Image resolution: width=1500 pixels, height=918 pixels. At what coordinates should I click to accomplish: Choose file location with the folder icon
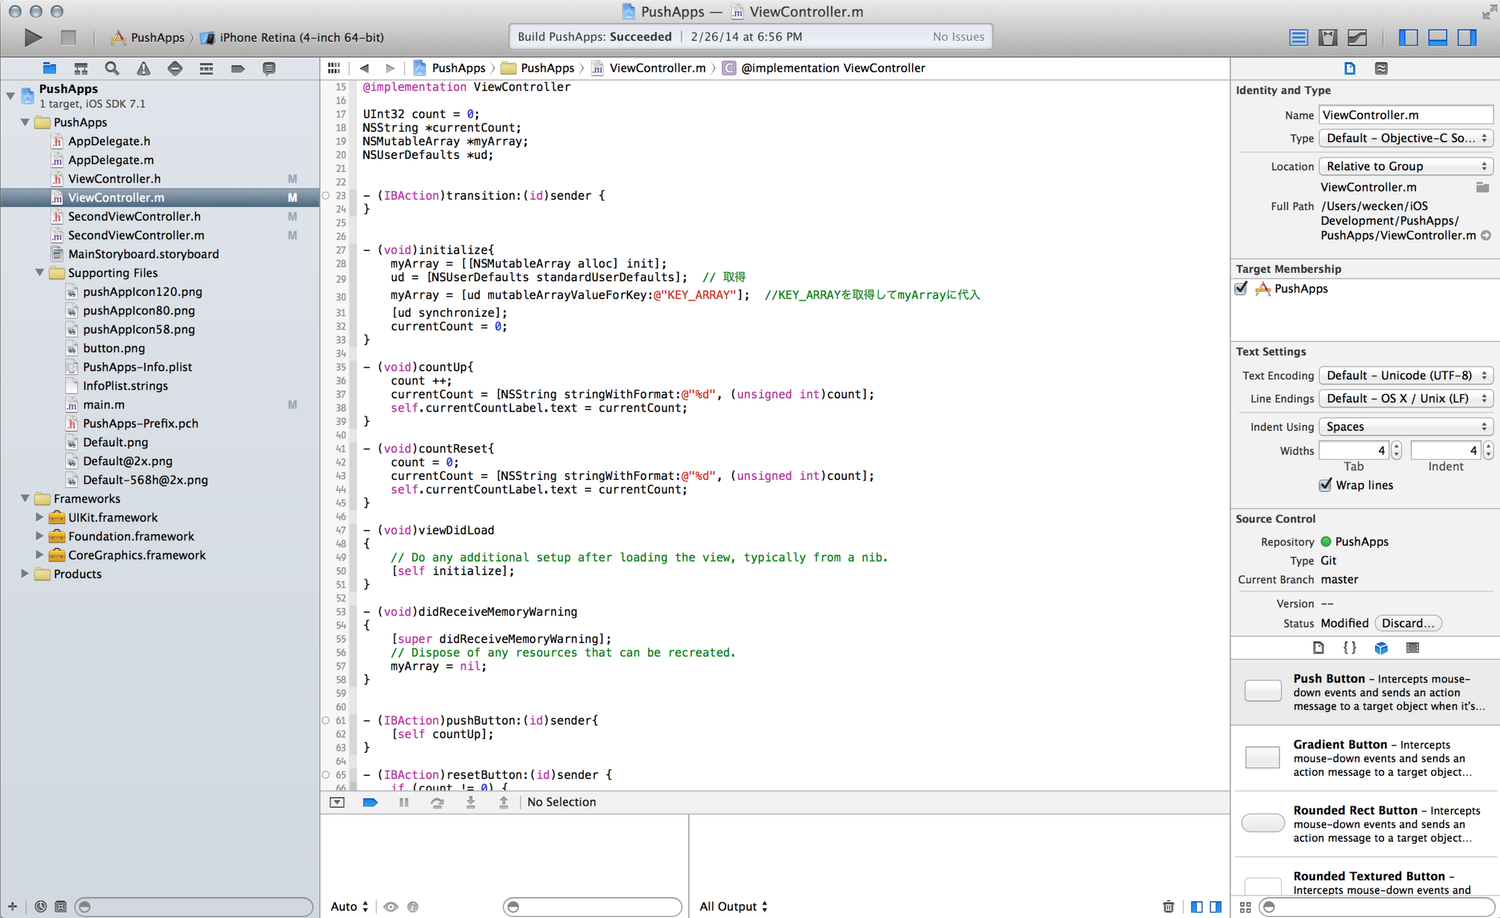click(1483, 187)
